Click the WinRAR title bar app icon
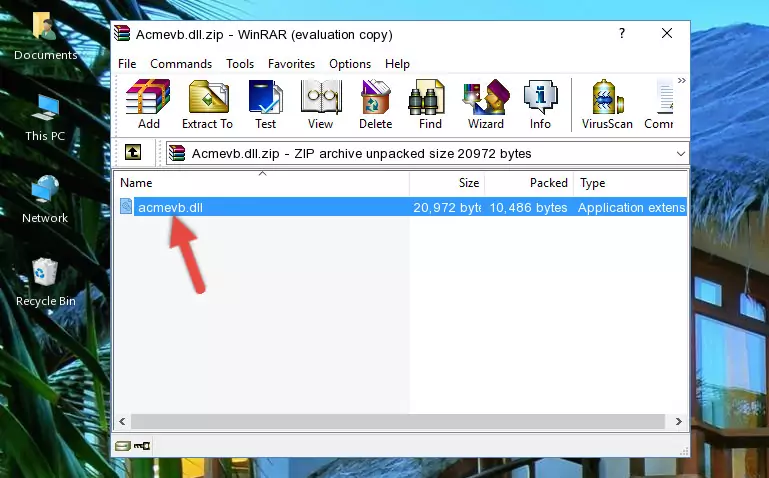The image size is (769, 478). point(122,34)
